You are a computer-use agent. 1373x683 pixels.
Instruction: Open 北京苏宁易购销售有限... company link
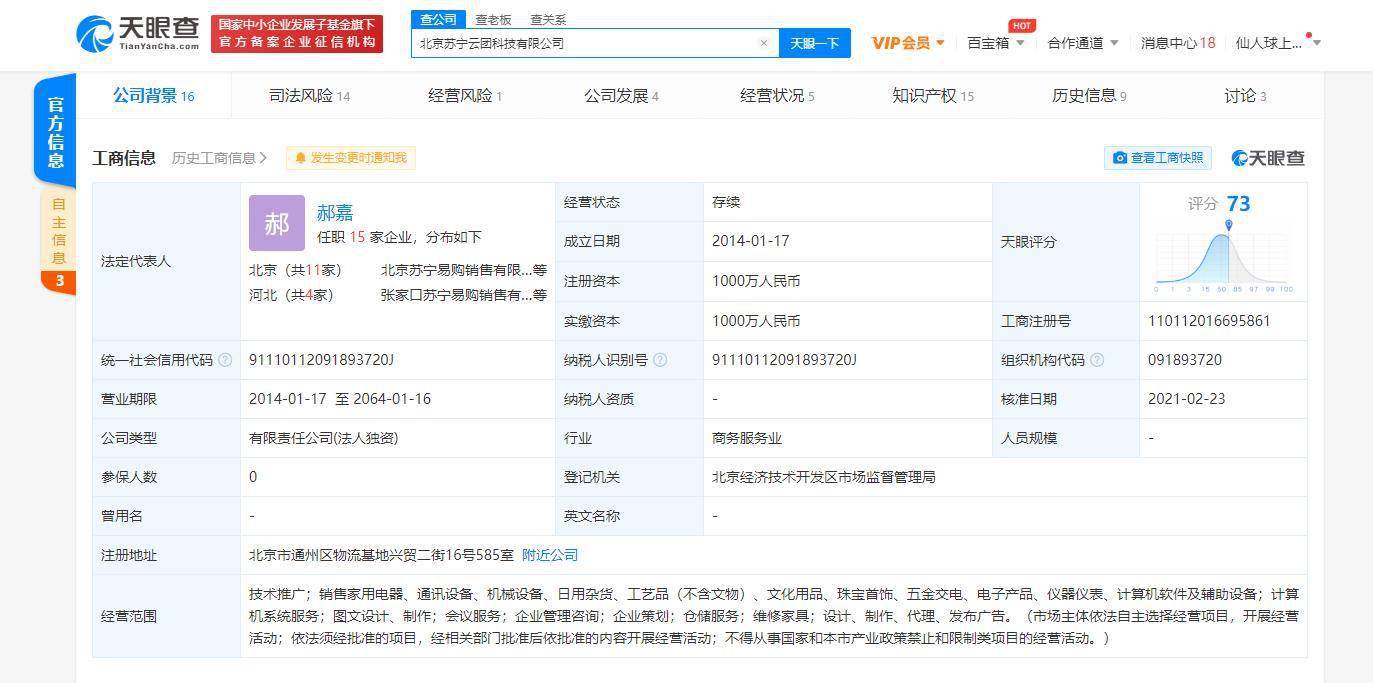click(x=464, y=270)
